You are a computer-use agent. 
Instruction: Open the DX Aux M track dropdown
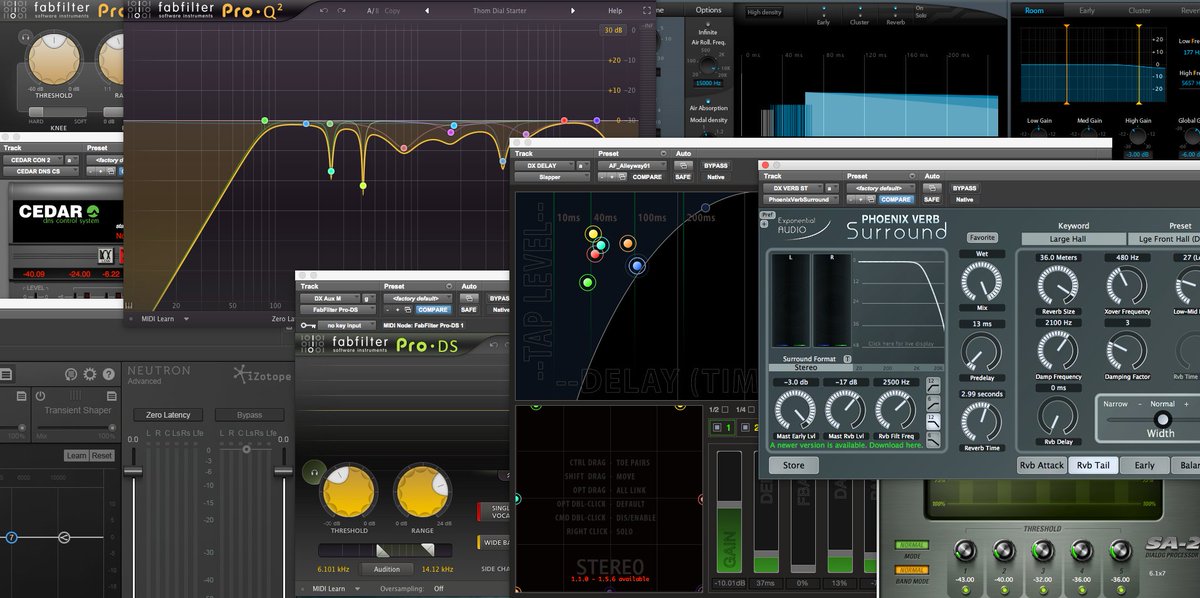click(x=329, y=298)
